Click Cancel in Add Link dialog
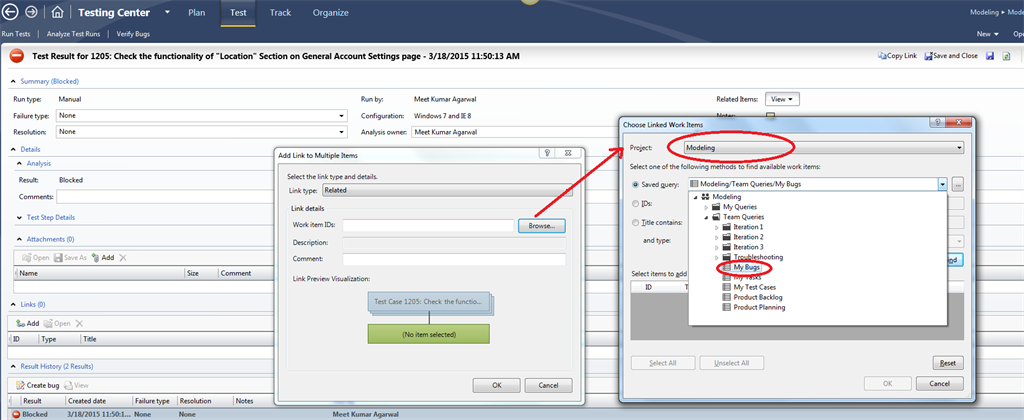Viewport: 1024px width, 420px height. [x=549, y=385]
